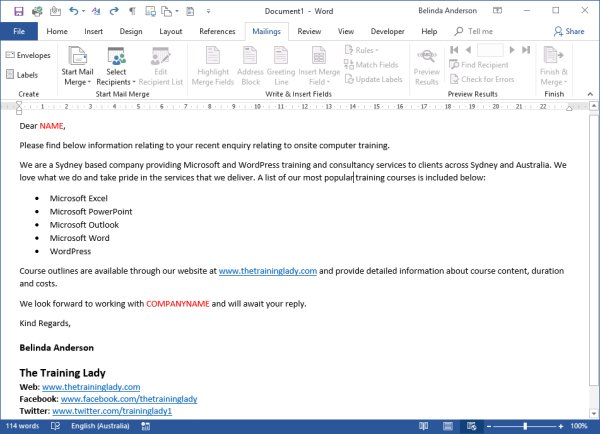Click Find Recipient button
This screenshot has width=600, height=434.
[479, 65]
